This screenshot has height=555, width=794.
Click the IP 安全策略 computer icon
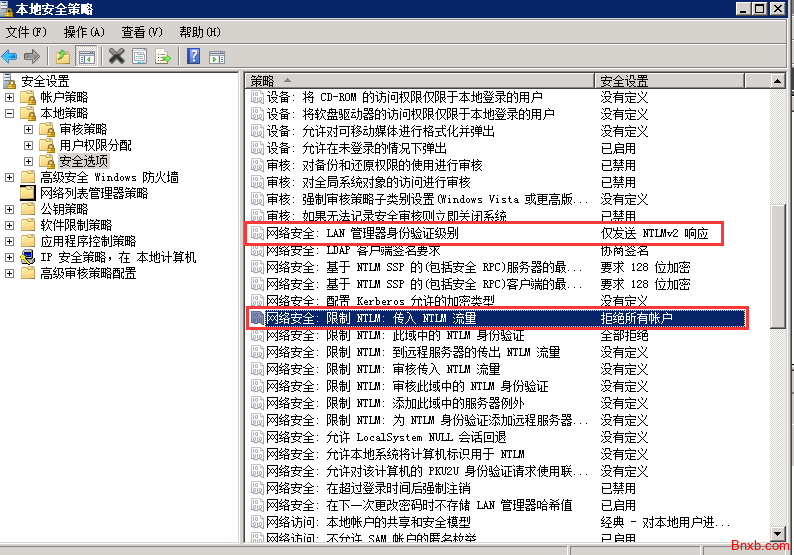click(x=27, y=257)
